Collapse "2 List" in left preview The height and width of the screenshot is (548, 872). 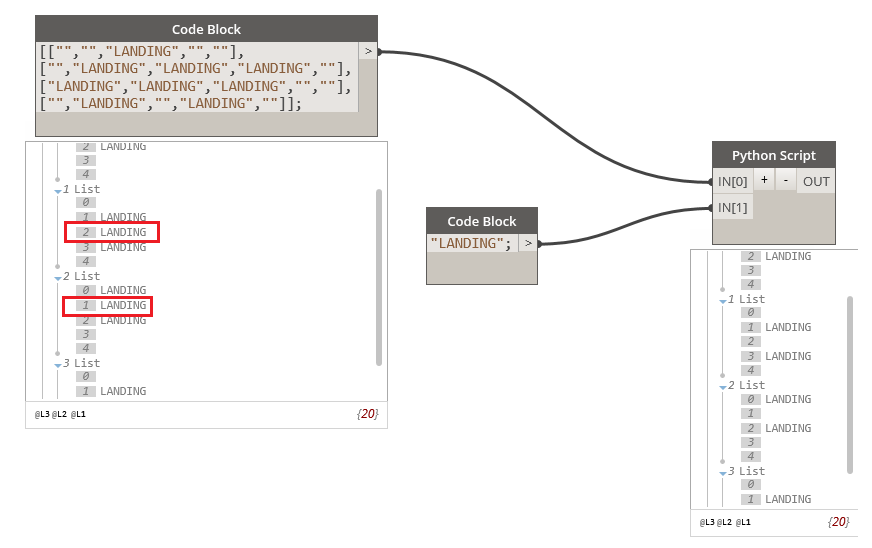tap(58, 278)
